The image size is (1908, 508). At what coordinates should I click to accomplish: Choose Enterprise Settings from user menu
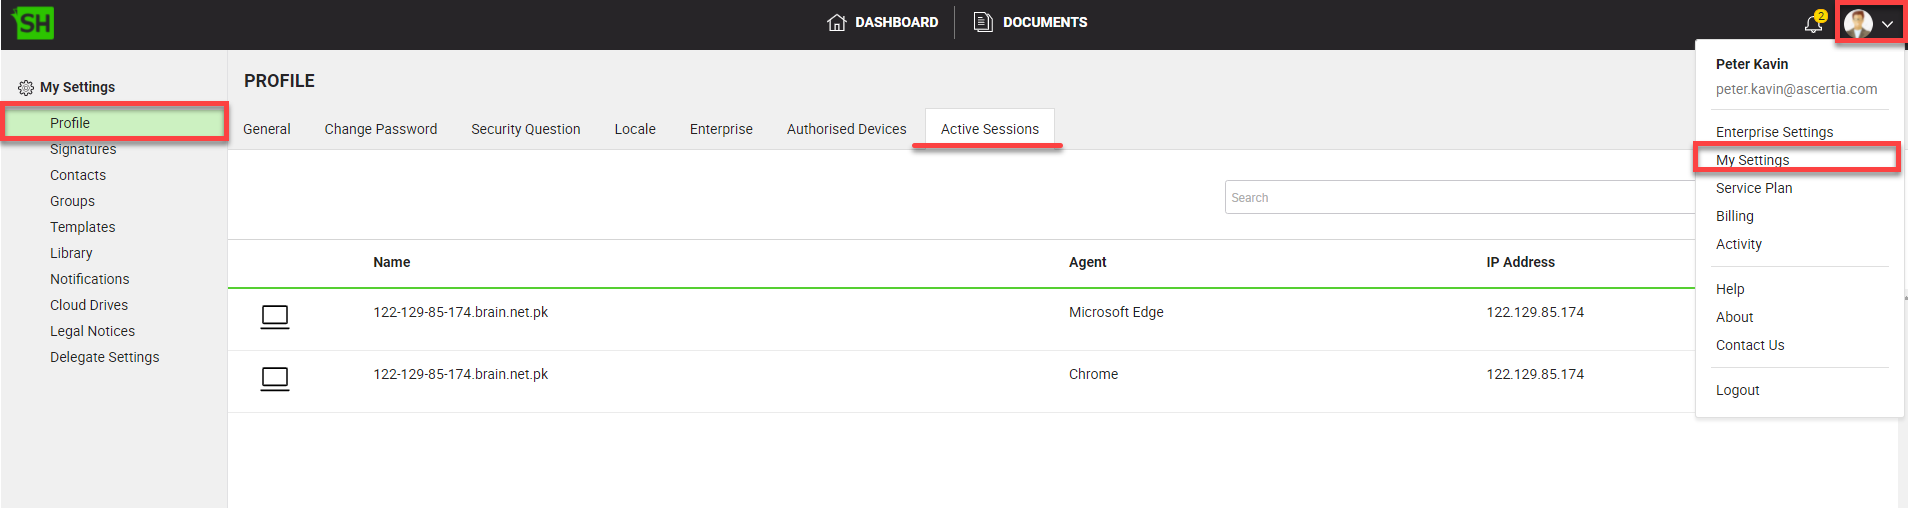click(x=1774, y=132)
